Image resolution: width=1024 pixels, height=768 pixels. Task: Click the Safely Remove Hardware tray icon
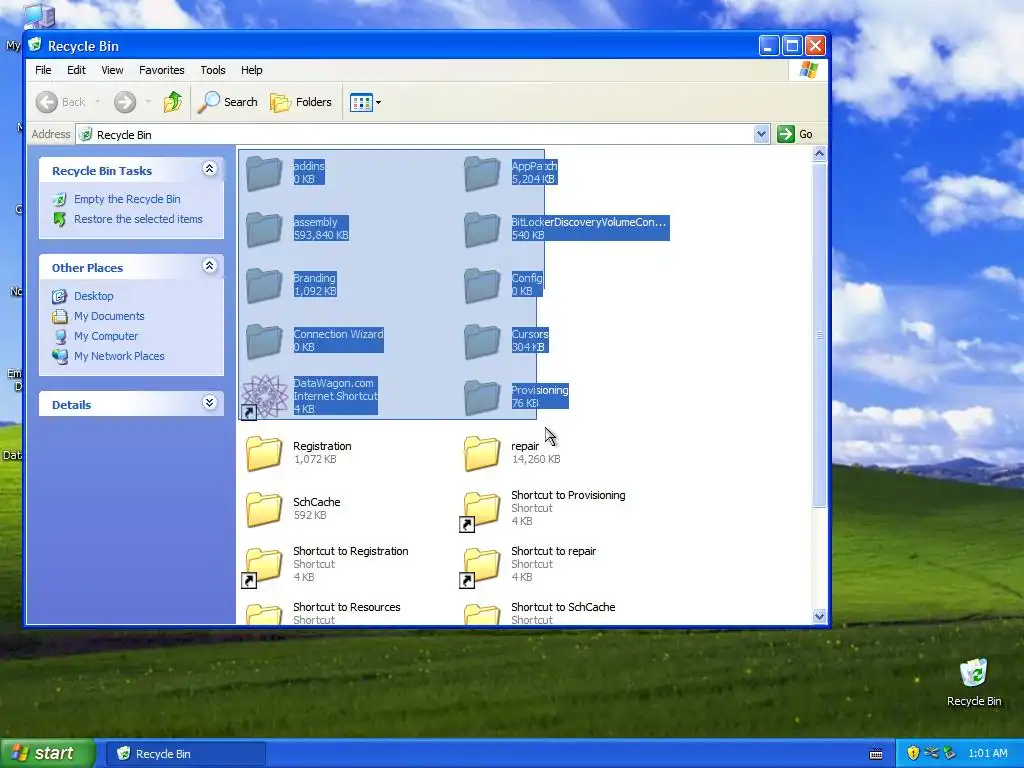click(950, 753)
